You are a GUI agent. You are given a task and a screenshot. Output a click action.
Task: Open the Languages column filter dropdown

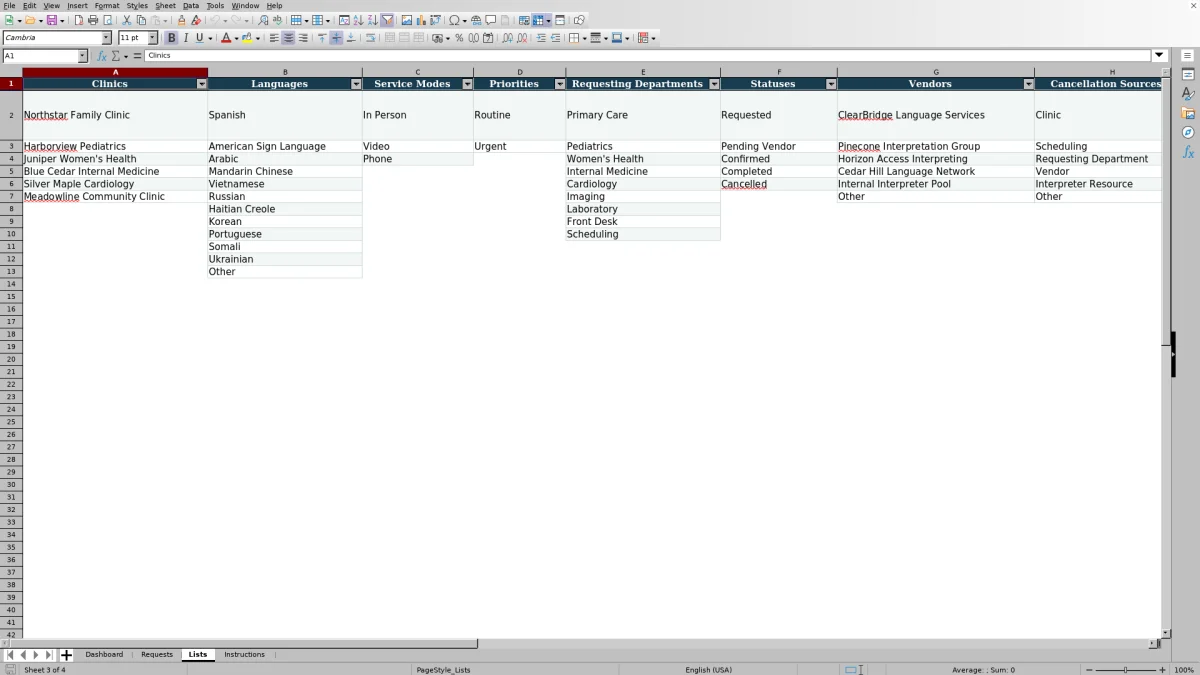click(357, 84)
